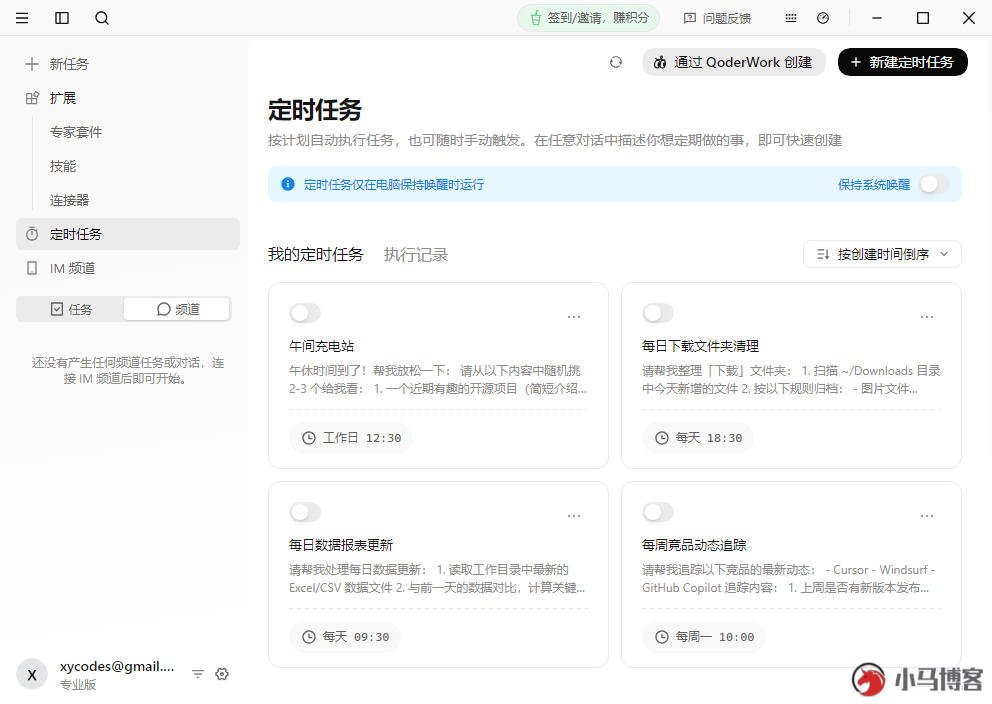
Task: Open more options for 每日数据报表更新 card
Action: click(x=574, y=516)
